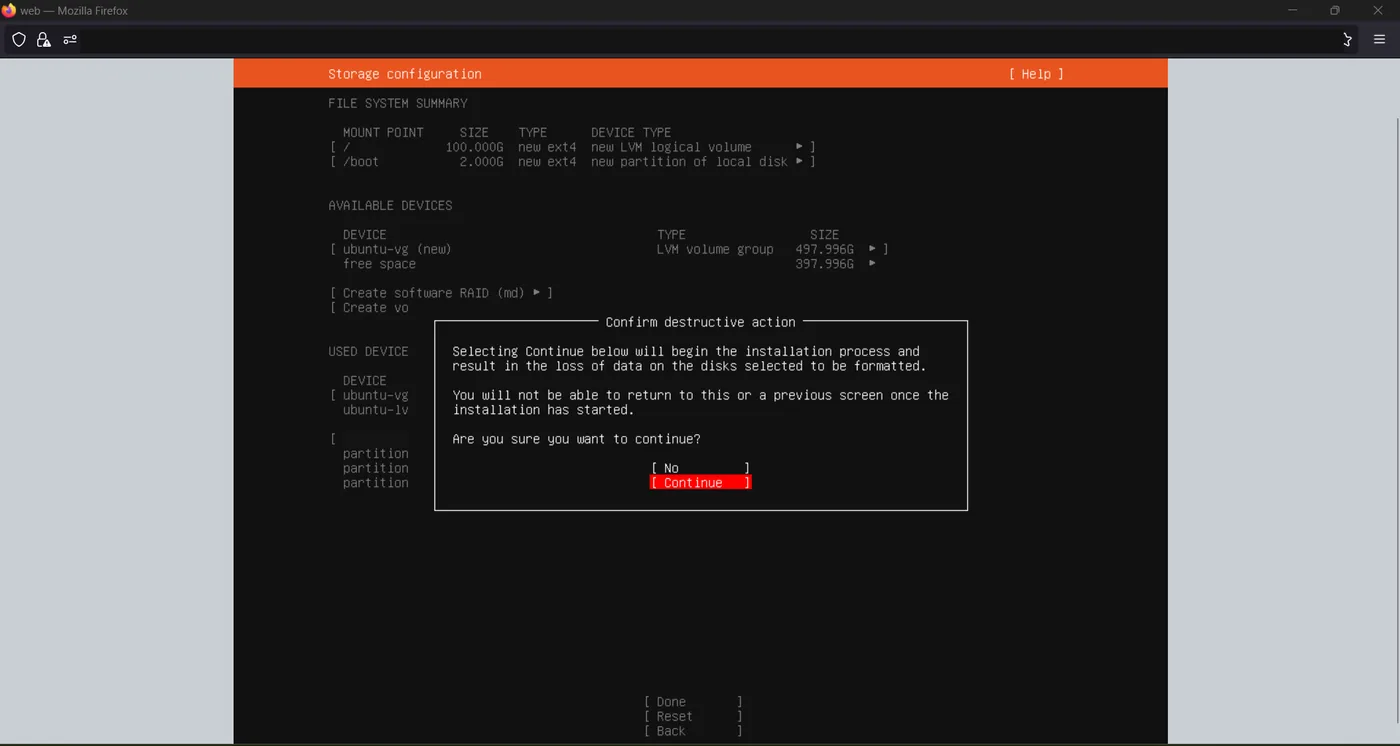Image resolution: width=1400 pixels, height=746 pixels.
Task: Expand the root mount point row arrow
Action: [800, 147]
